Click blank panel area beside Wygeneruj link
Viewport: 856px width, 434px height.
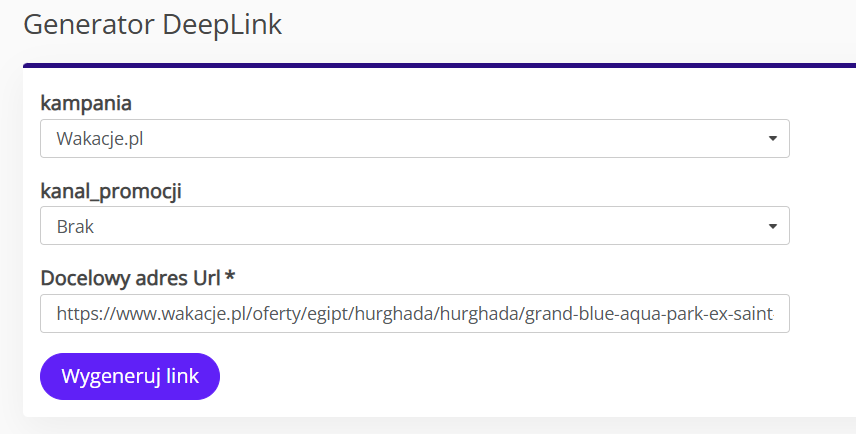491,376
